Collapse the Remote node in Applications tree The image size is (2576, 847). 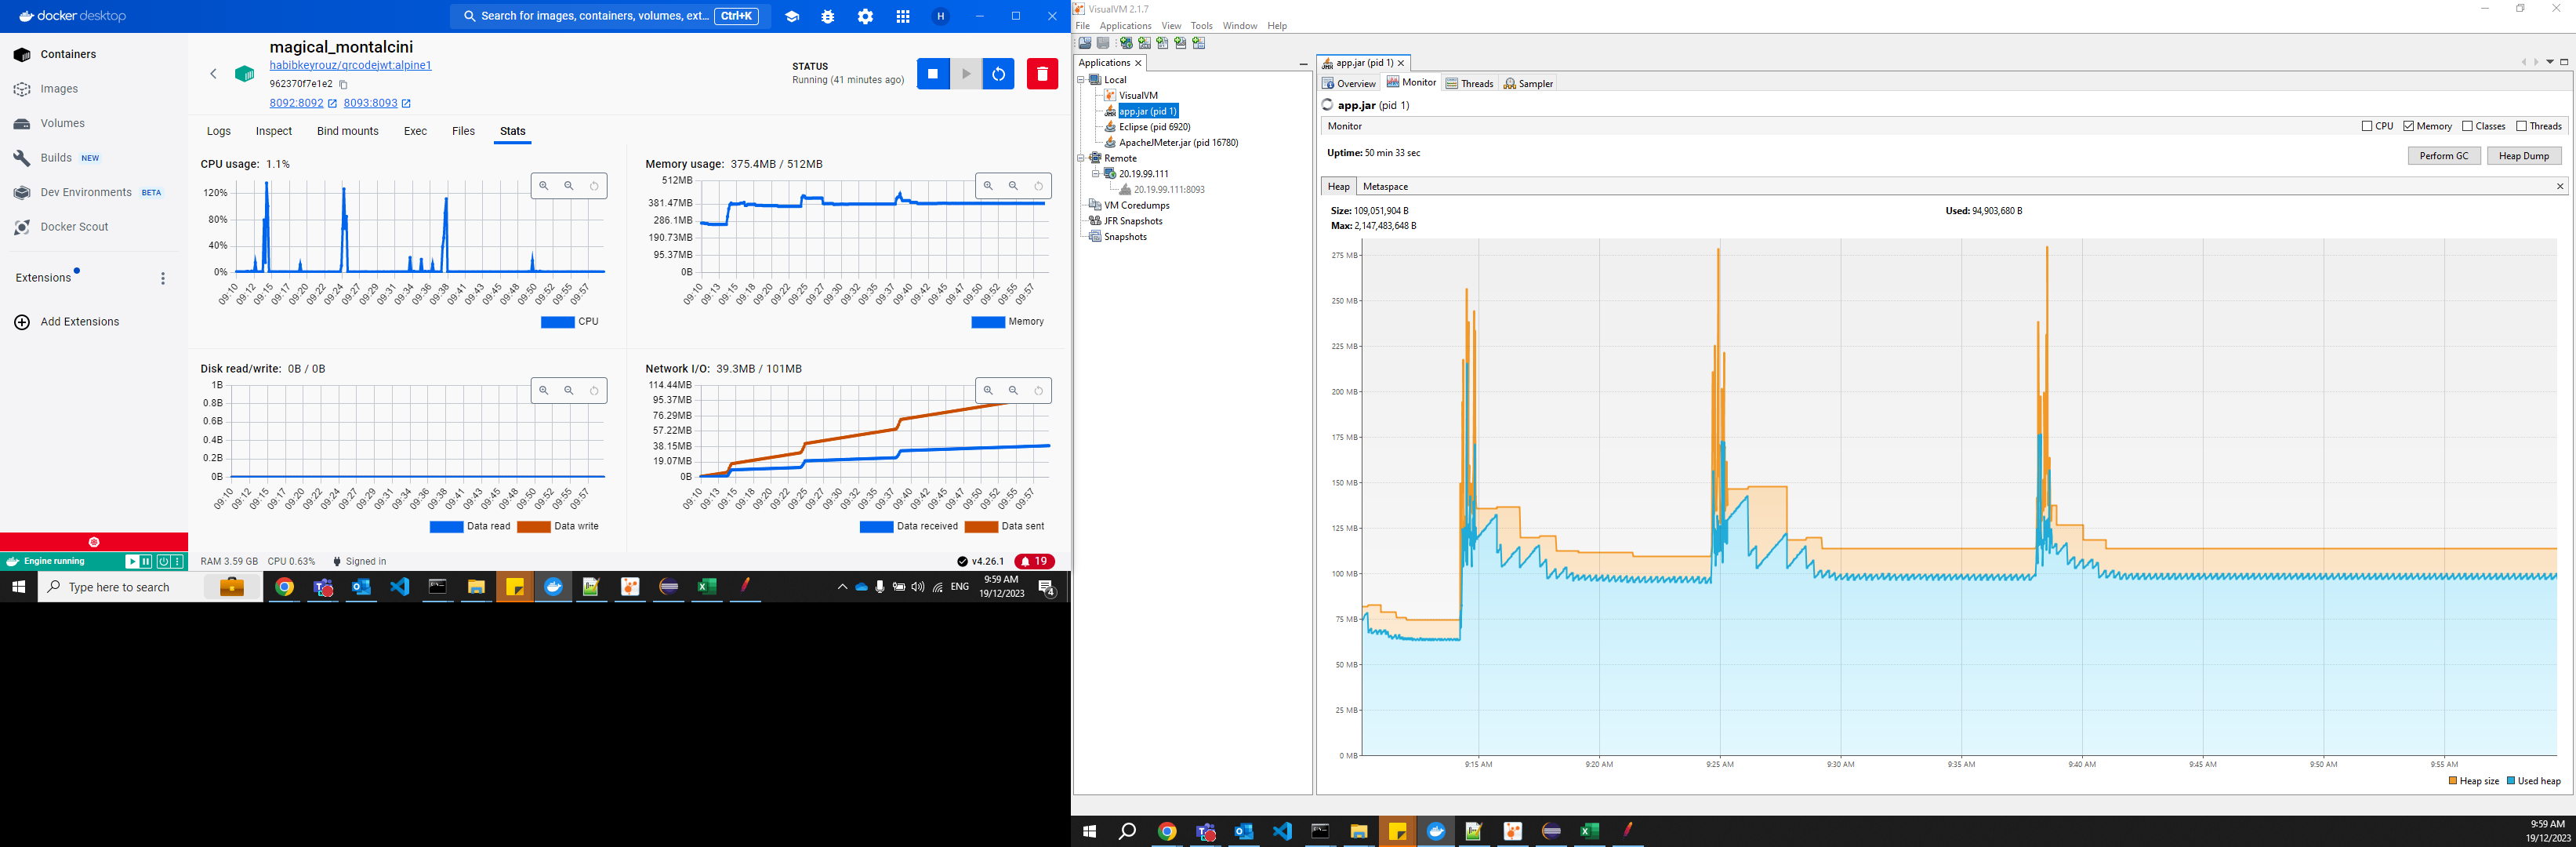[1081, 158]
